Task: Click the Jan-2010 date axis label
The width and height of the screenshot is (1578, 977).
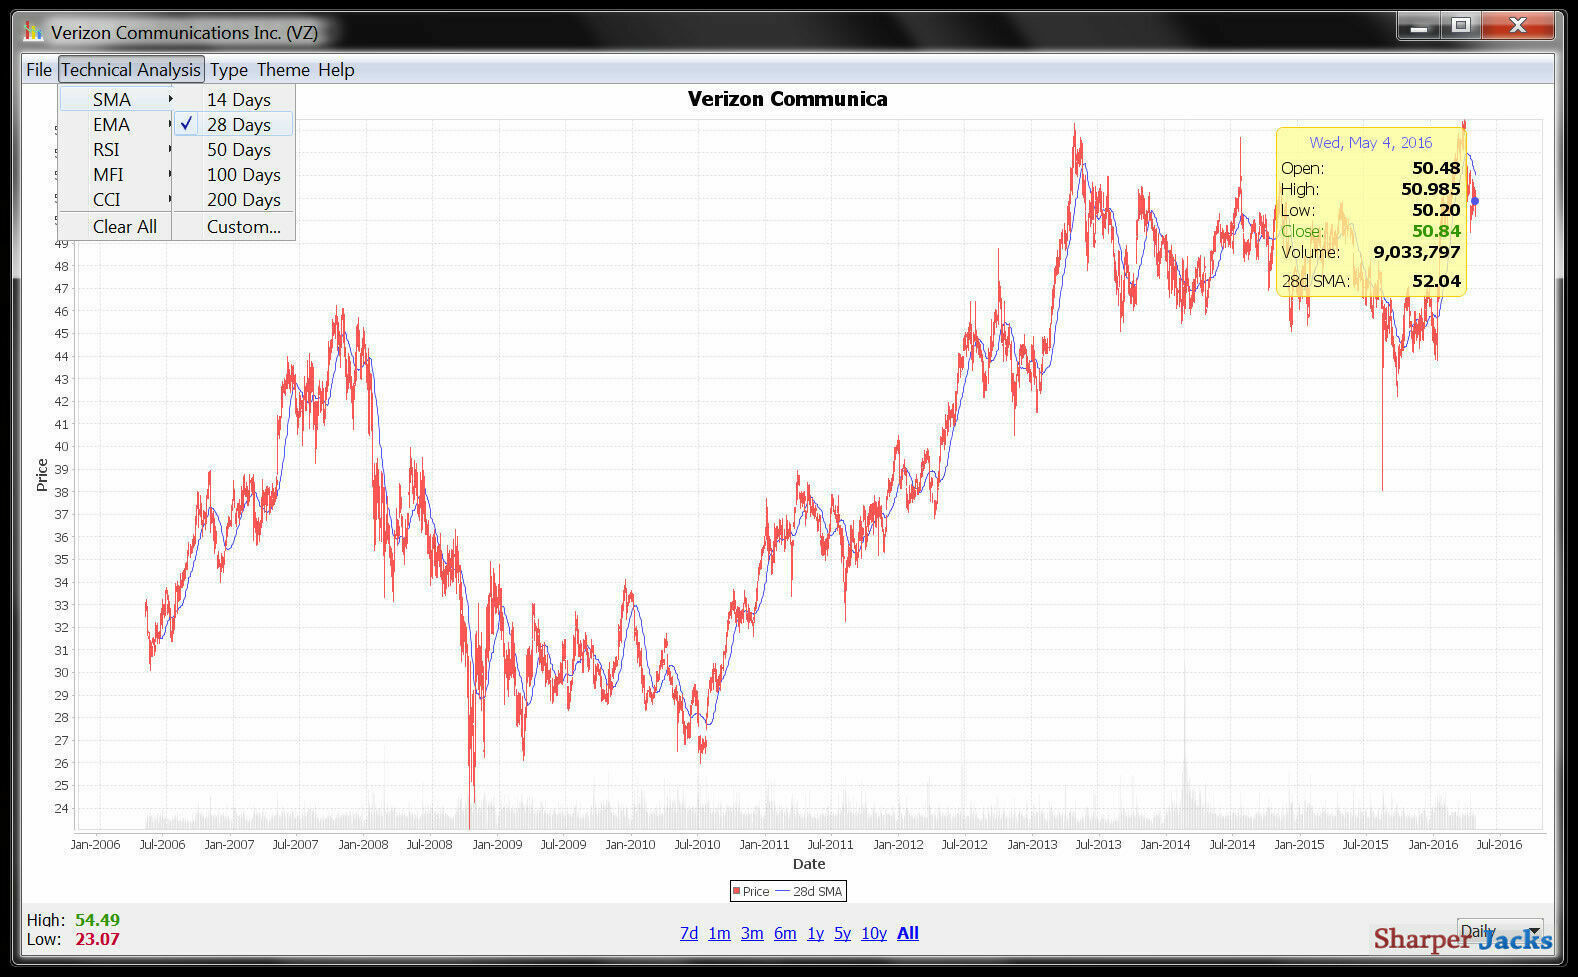Action: 630,844
